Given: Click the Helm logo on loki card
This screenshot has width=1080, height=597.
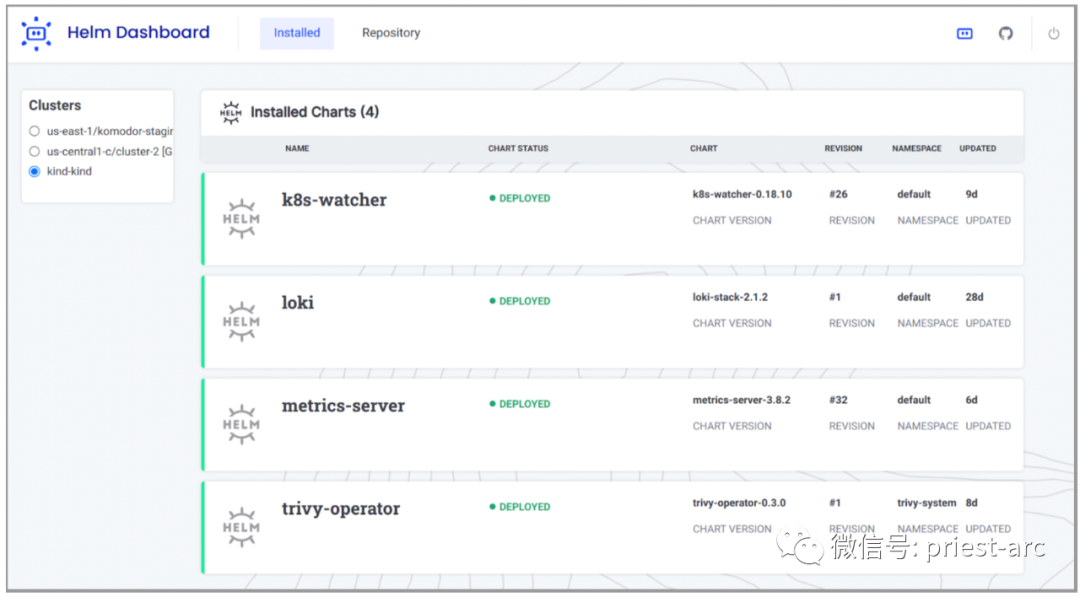Looking at the screenshot, I should [241, 322].
